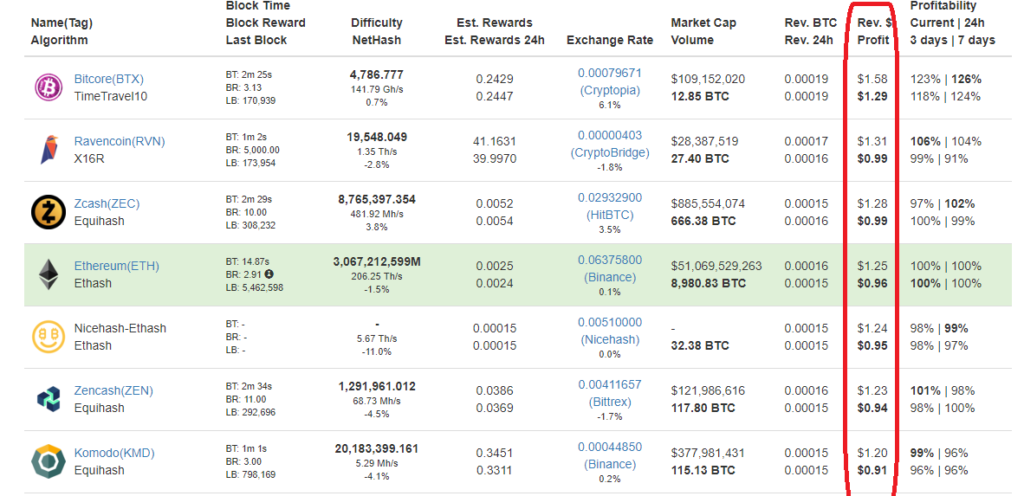Click the Ravencoin bird logo icon

click(x=48, y=150)
